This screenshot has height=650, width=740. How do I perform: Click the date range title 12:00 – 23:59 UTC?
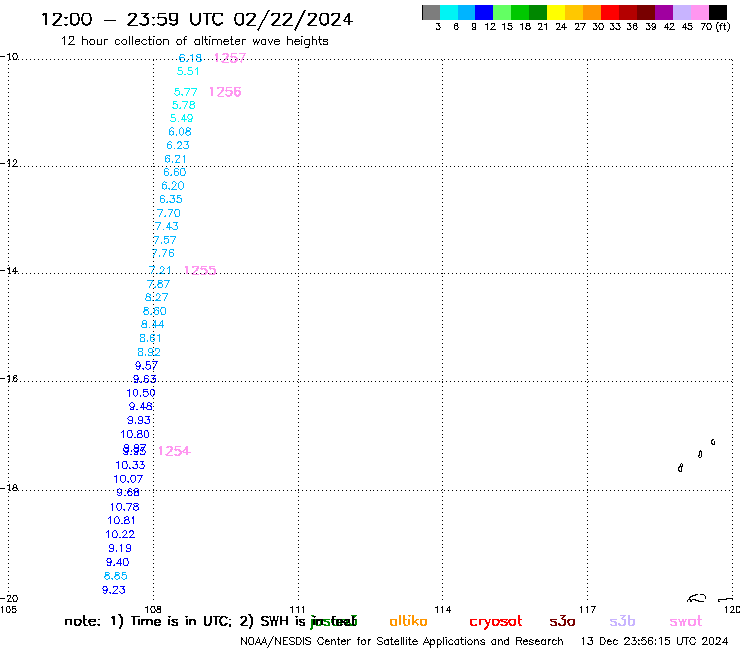click(x=135, y=20)
